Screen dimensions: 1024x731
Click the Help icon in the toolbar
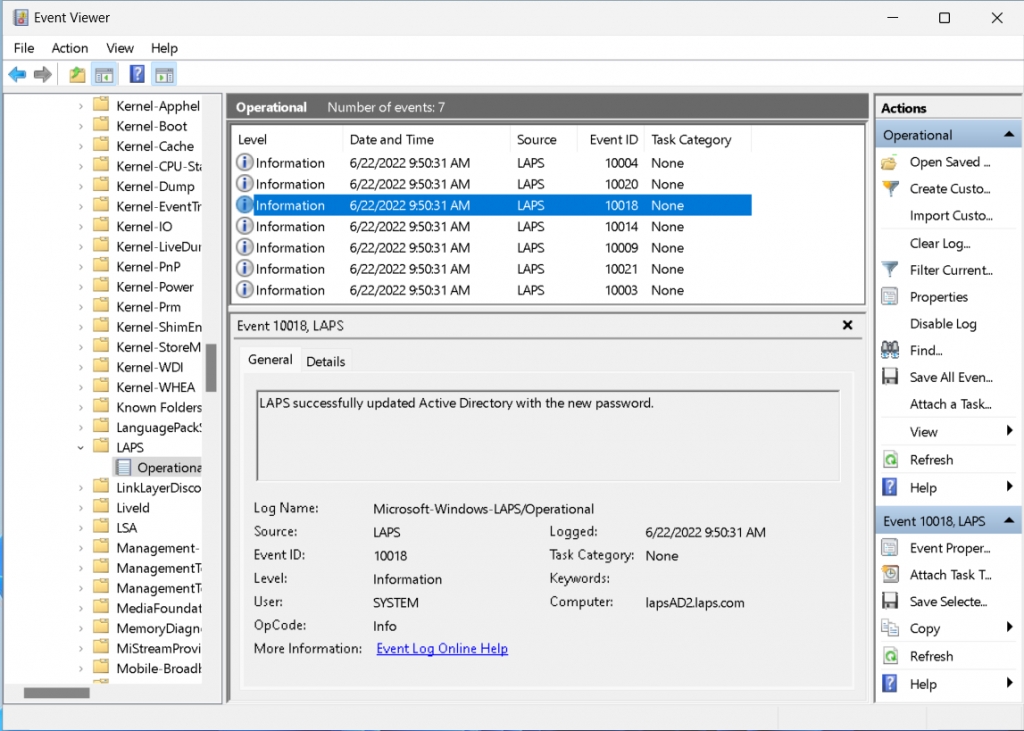(137, 74)
